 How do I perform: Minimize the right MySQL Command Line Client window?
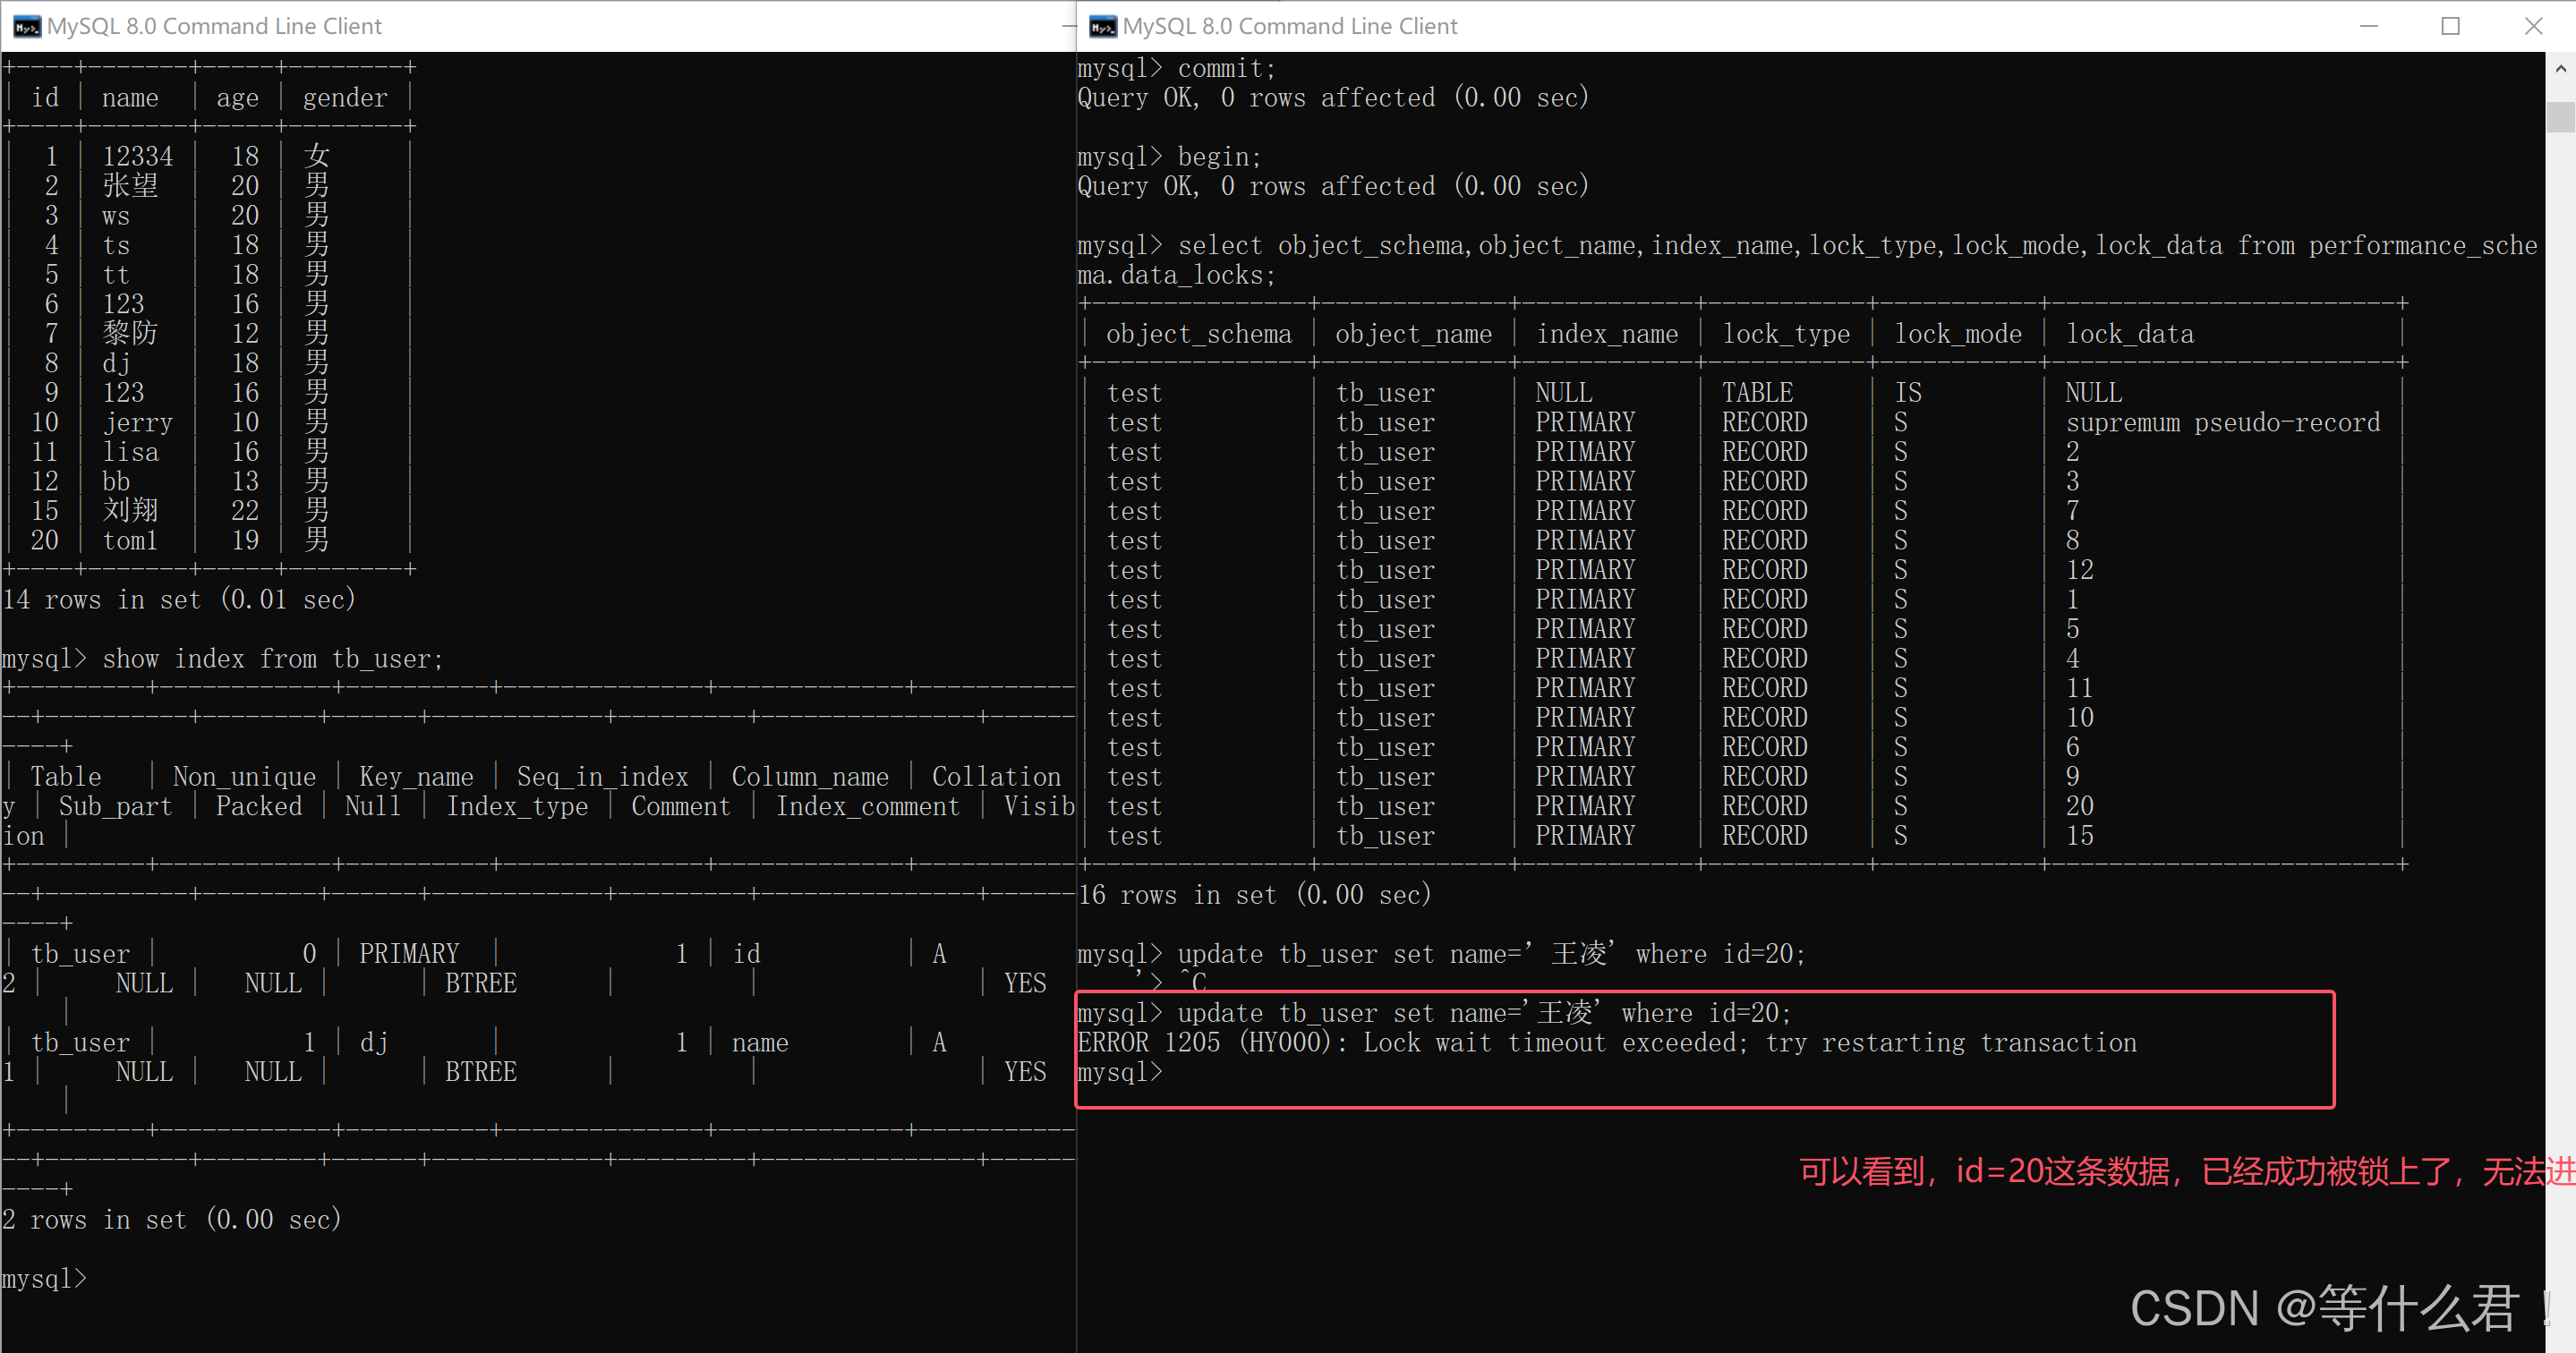2368,26
